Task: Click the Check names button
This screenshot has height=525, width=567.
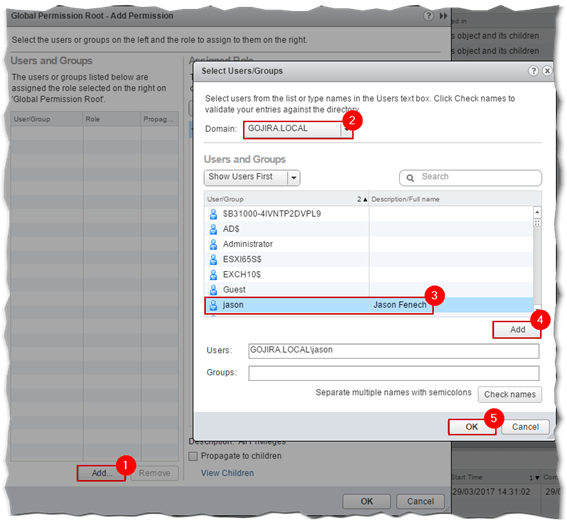Action: (510, 394)
